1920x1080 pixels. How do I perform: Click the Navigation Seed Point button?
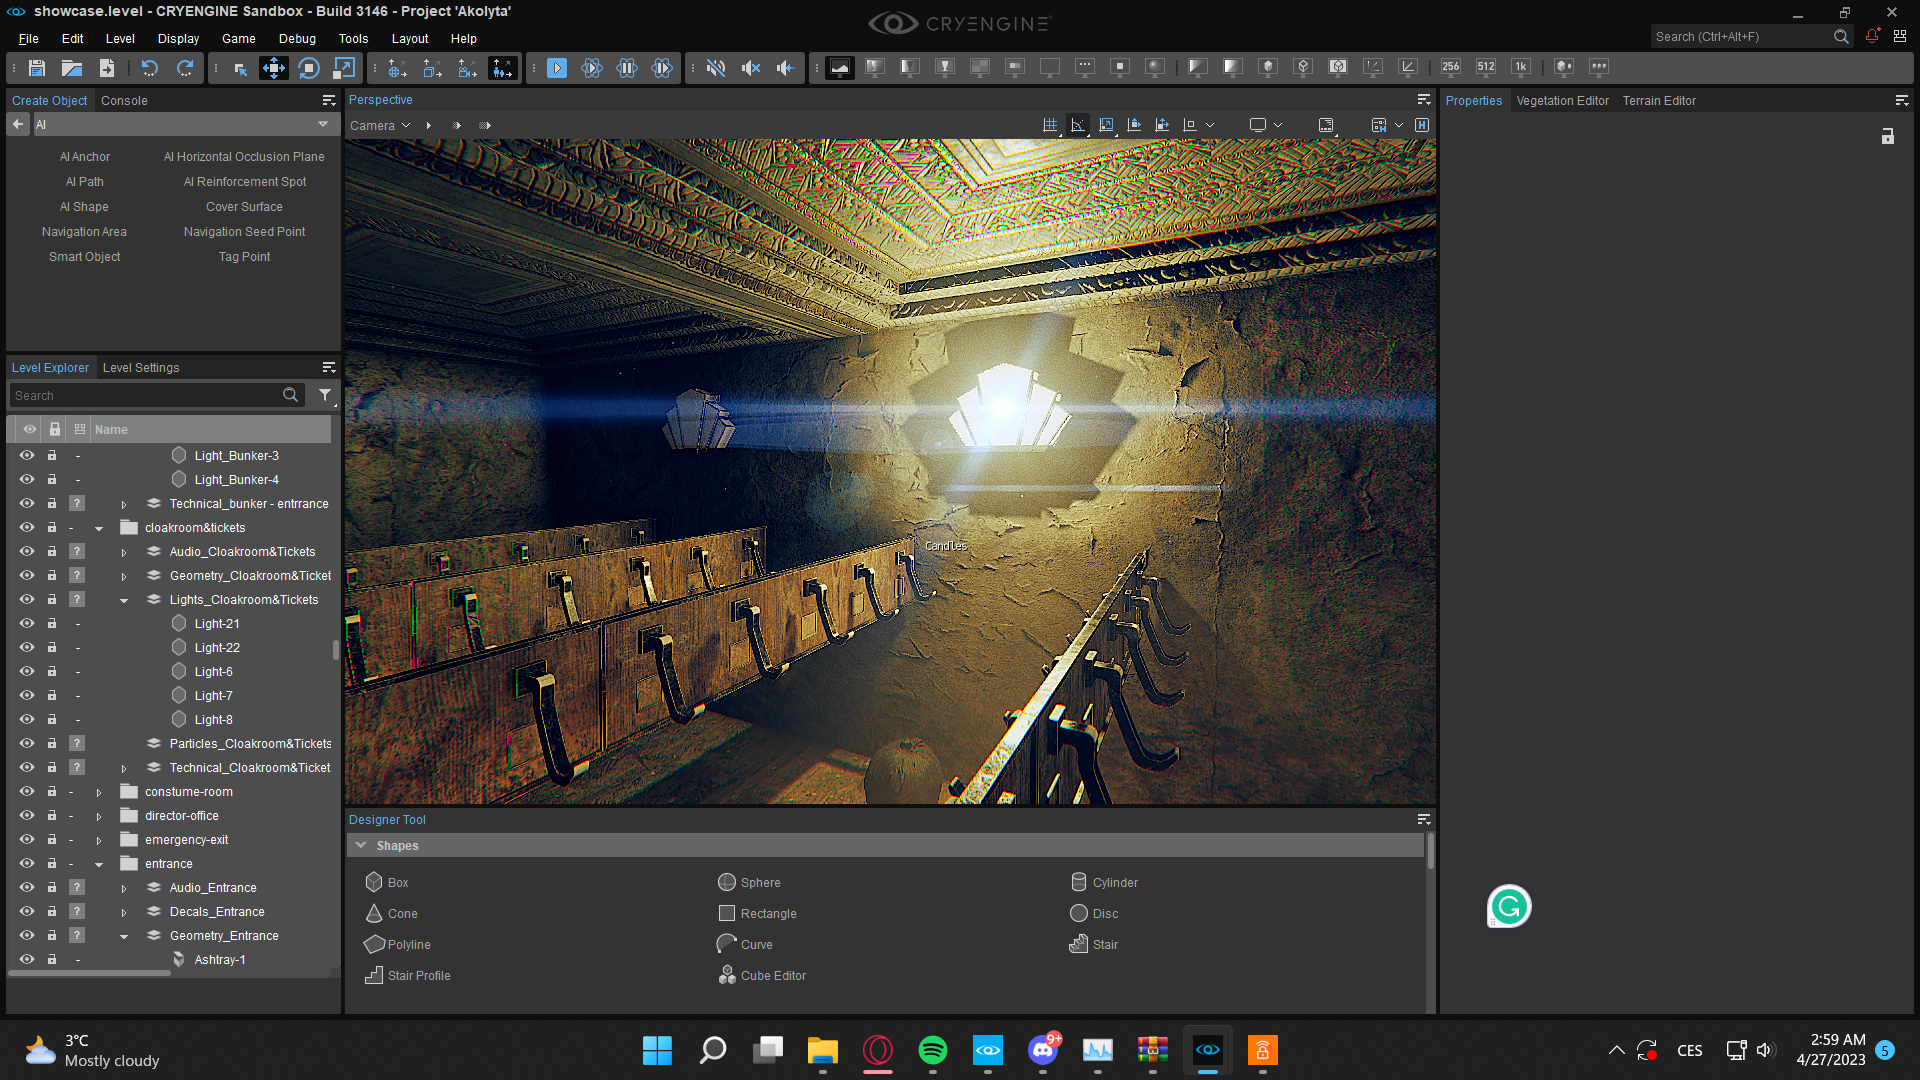[x=244, y=231]
